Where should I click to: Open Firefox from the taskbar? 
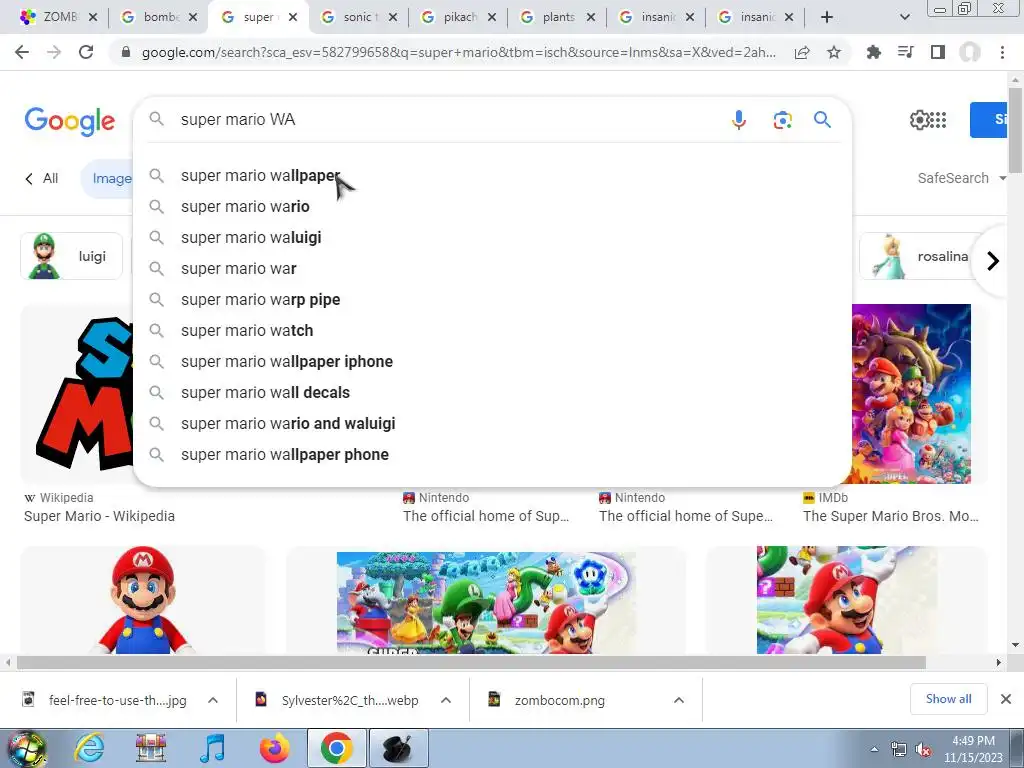tap(274, 748)
